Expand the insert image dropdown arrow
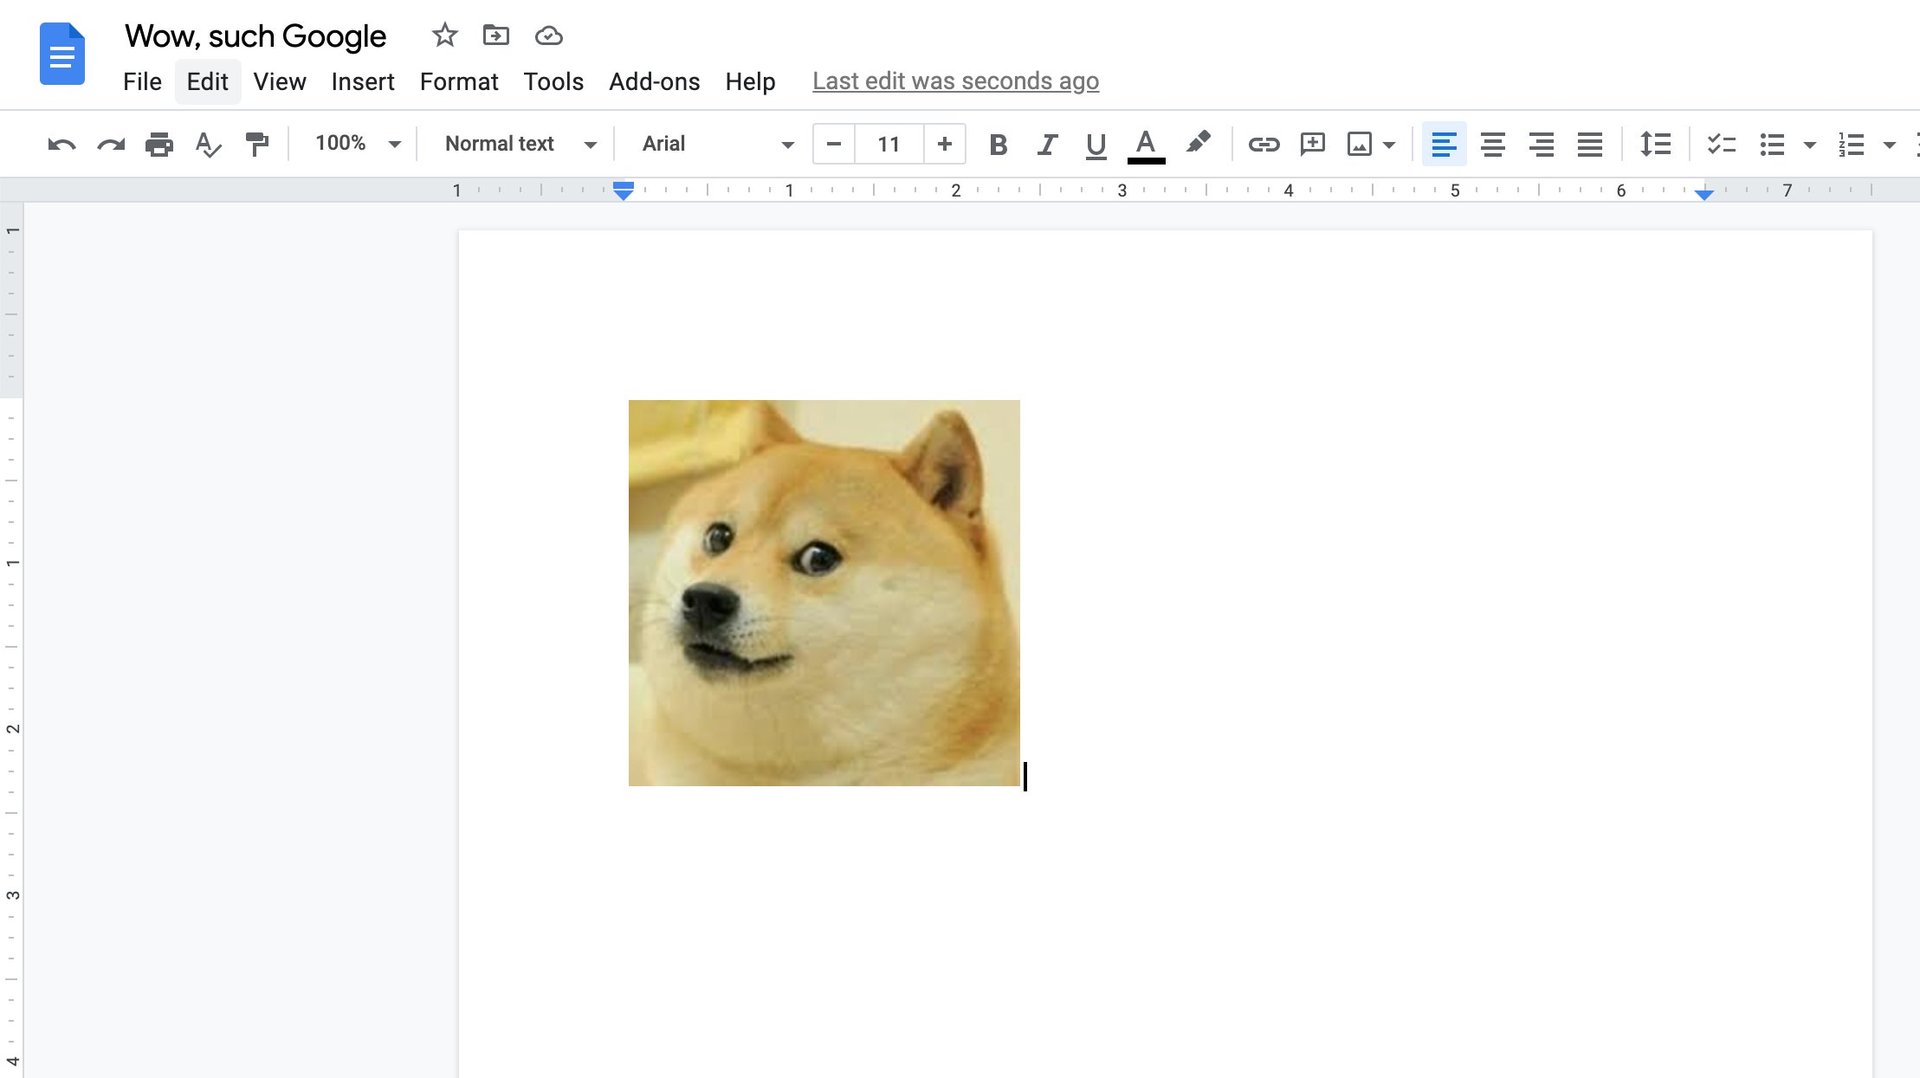Viewport: 1920px width, 1078px height. [1389, 145]
